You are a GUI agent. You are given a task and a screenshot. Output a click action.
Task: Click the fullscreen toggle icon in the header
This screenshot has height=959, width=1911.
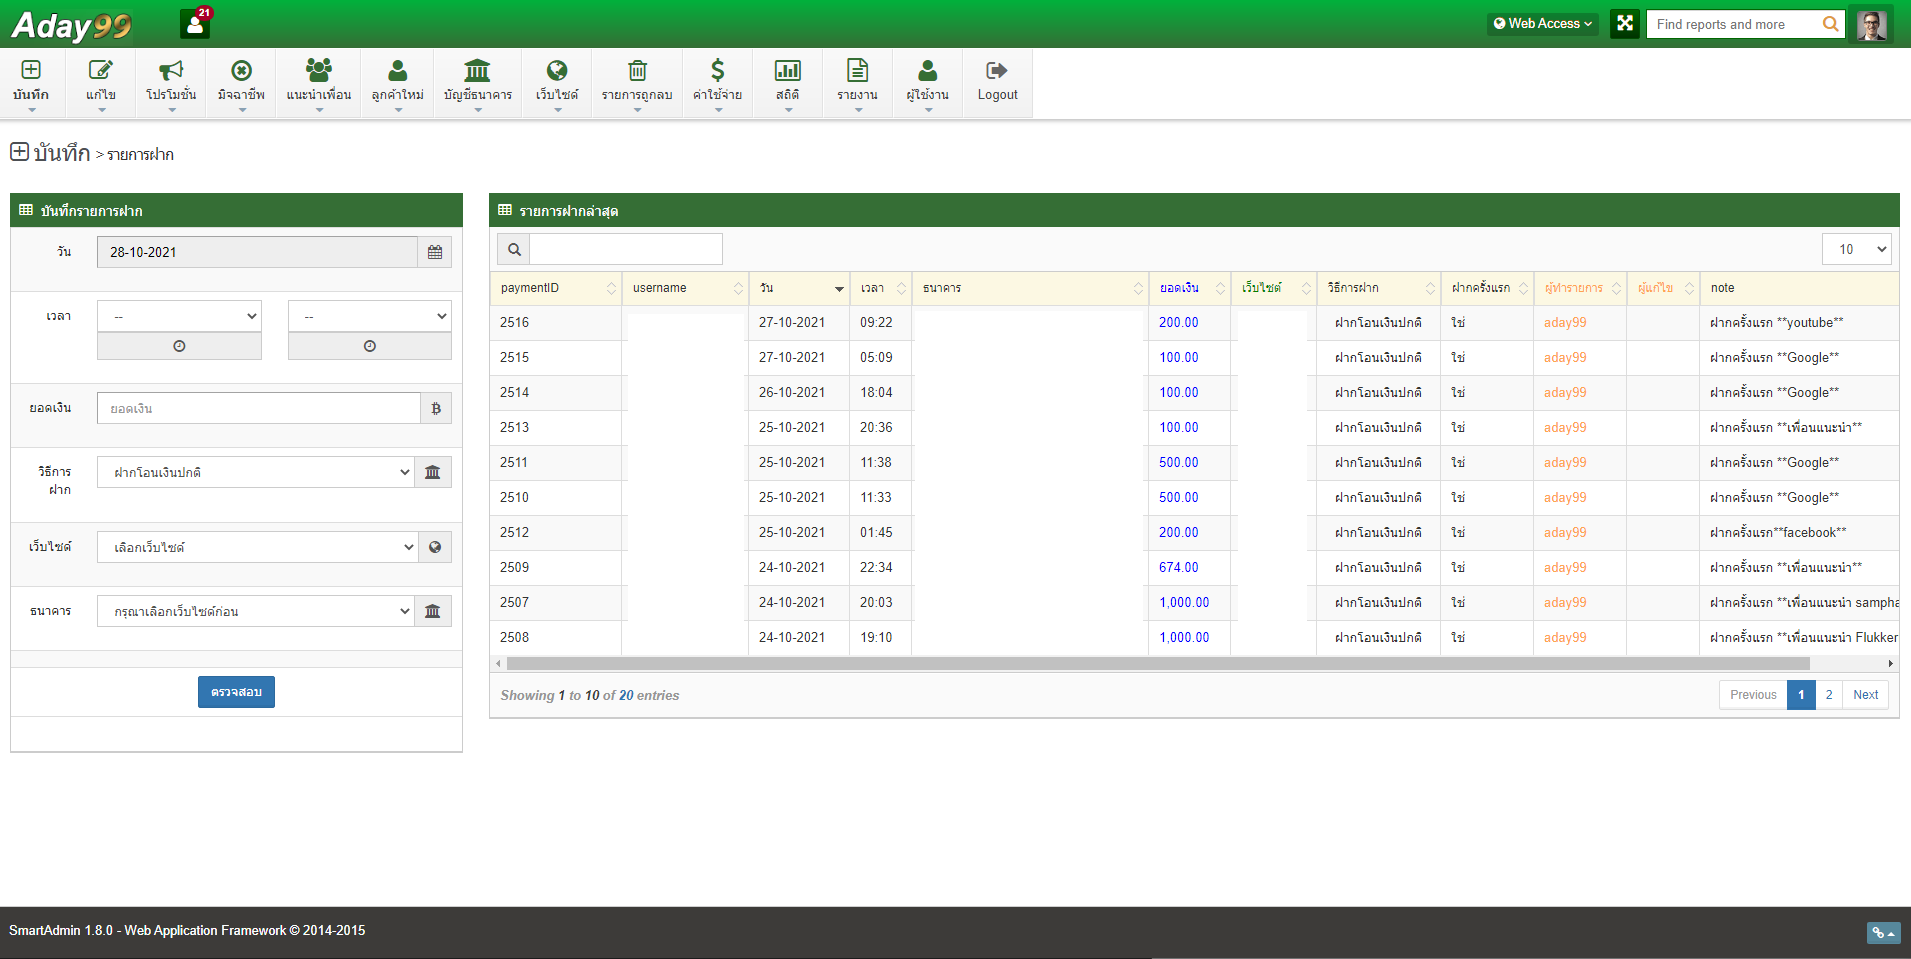(1625, 23)
